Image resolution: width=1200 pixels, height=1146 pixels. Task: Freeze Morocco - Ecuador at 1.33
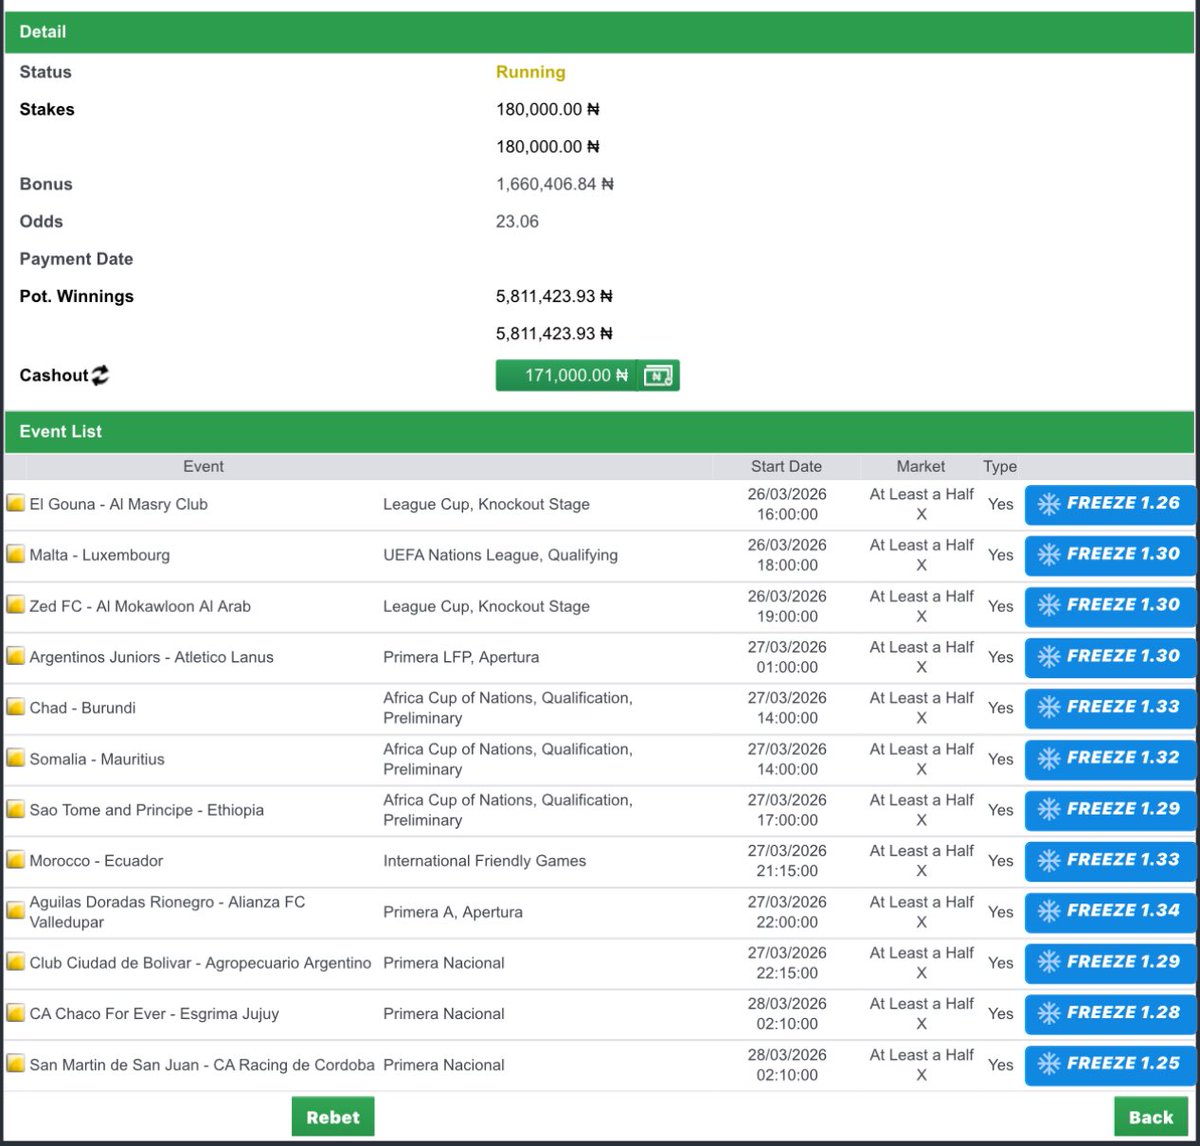coord(1110,861)
